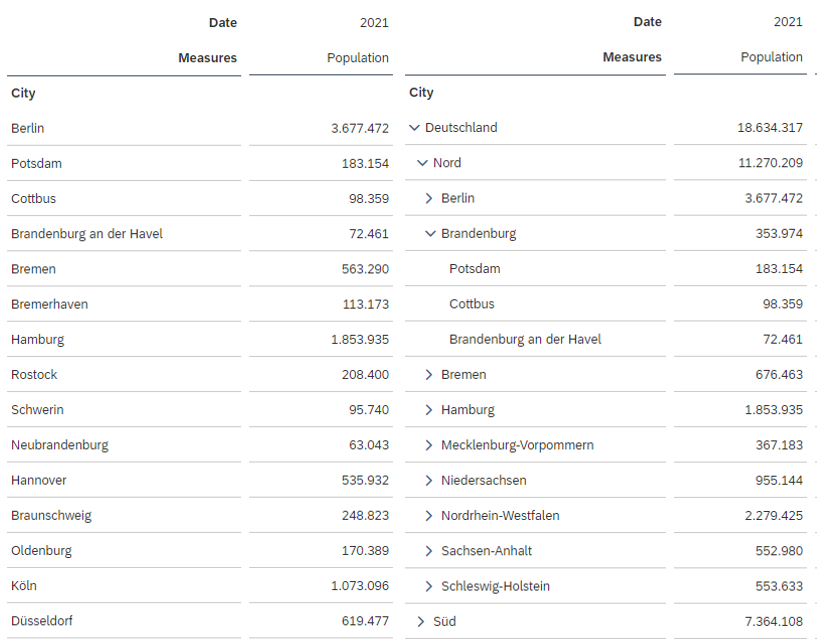Expand the Niedersachsen node
The width and height of the screenshot is (822, 642).
click(x=430, y=480)
